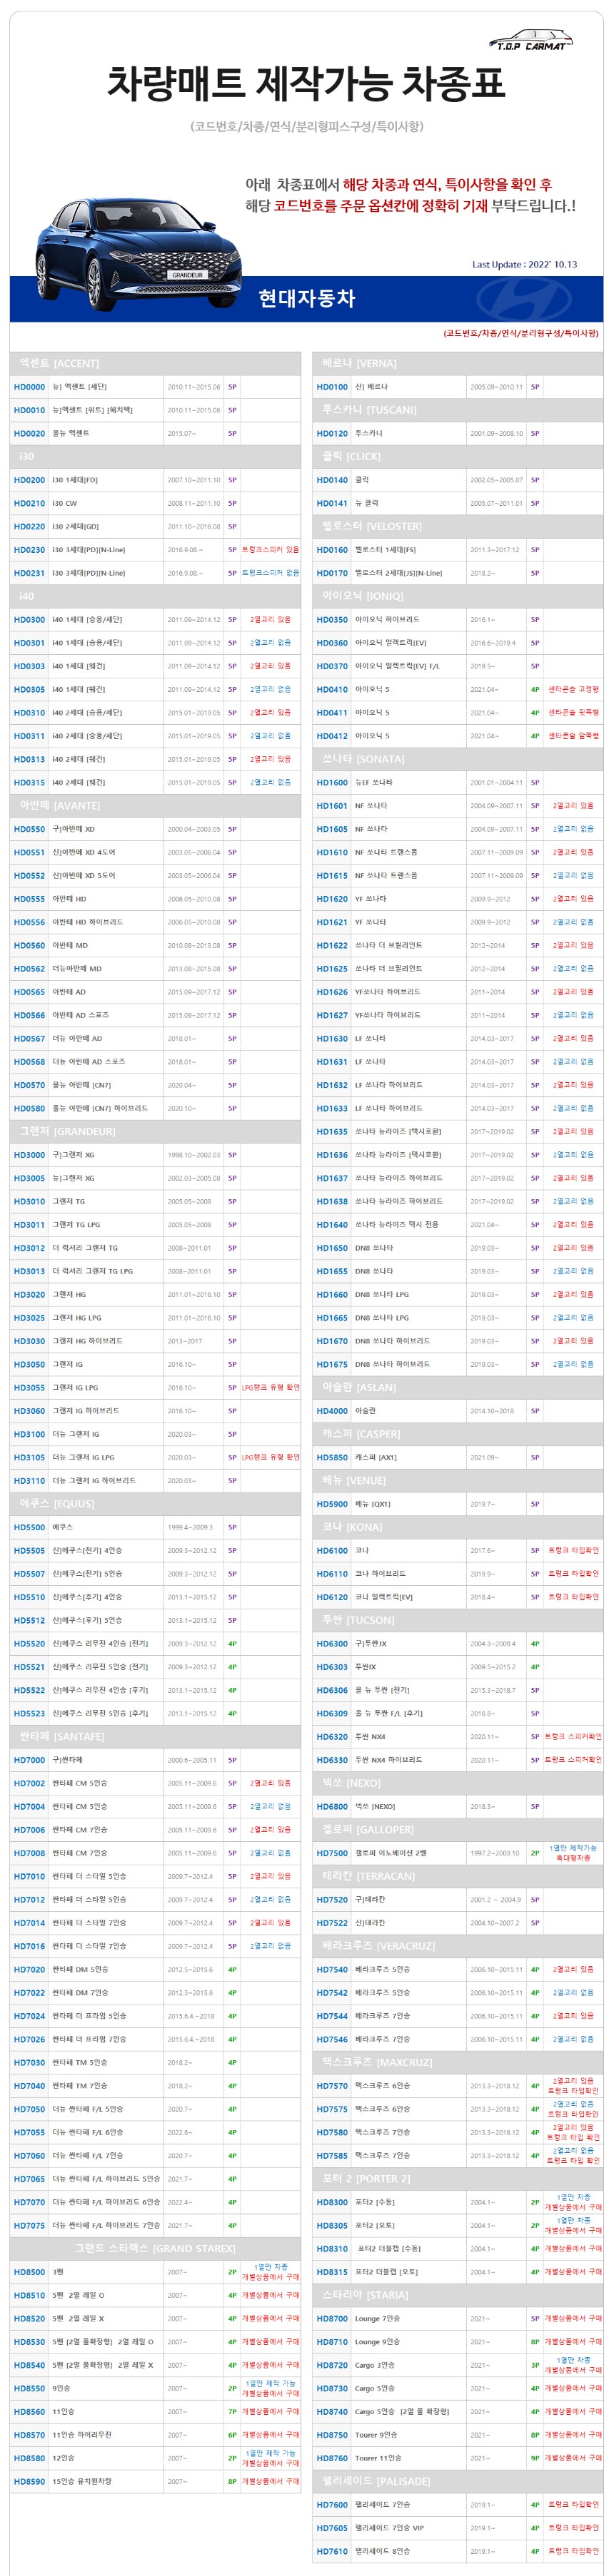Select the 싼타페 [SANTAFE] section header
Image resolution: width=614 pixels, height=2576 pixels.
(x=63, y=1736)
